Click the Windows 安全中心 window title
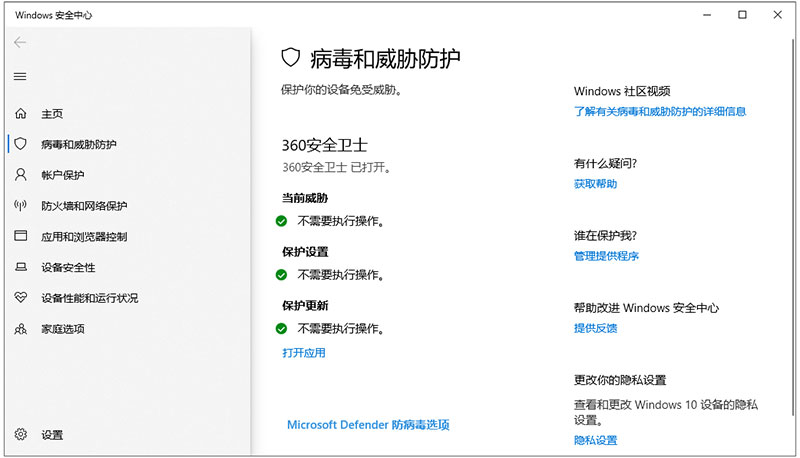Screen dimensions: 800x458 [54, 15]
